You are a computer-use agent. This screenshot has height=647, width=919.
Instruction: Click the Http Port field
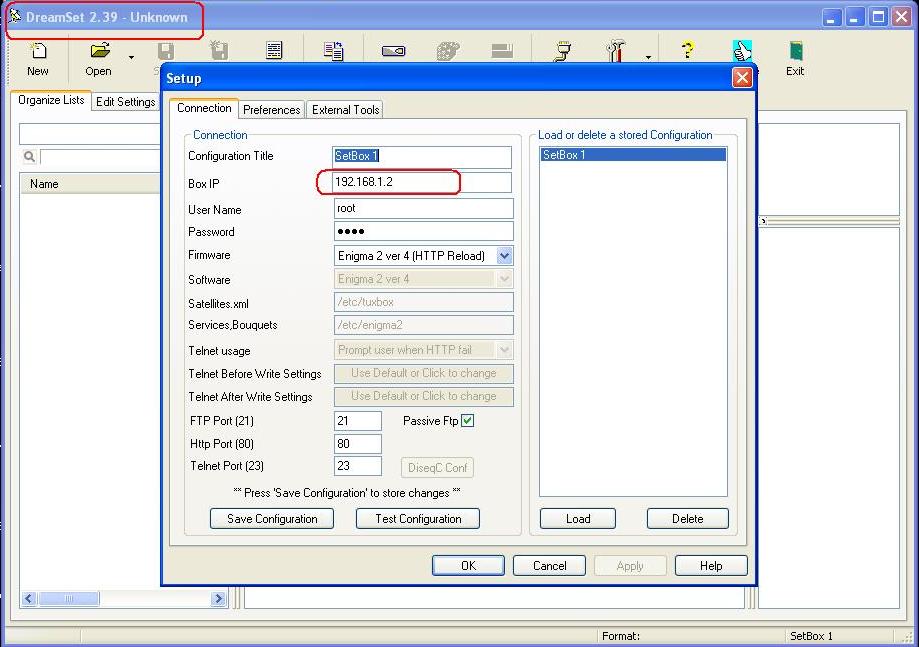tap(358, 444)
